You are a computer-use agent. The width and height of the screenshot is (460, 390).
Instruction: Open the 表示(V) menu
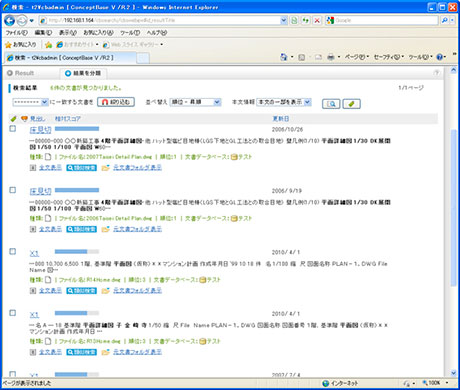pyautogui.click(x=68, y=33)
